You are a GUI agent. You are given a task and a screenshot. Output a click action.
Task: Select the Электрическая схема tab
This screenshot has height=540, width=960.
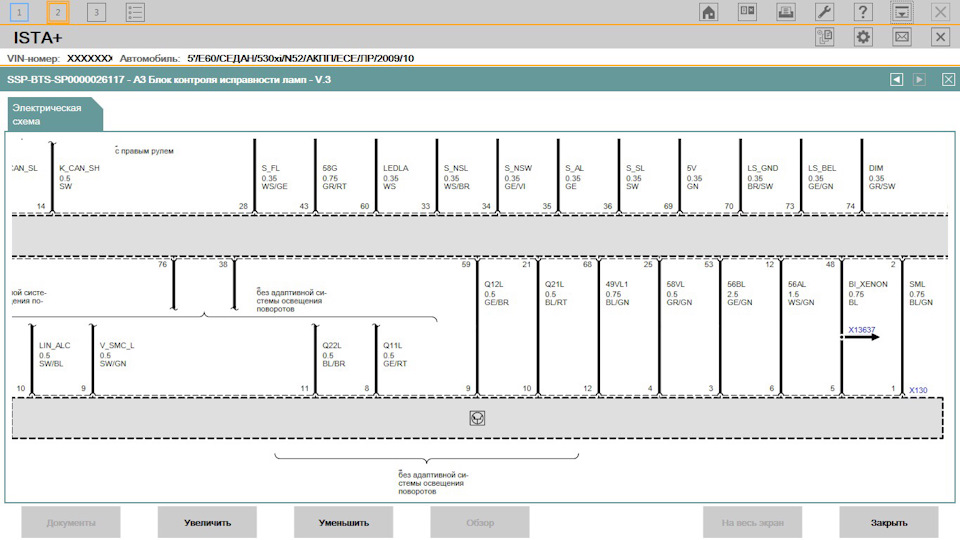[x=54, y=114]
